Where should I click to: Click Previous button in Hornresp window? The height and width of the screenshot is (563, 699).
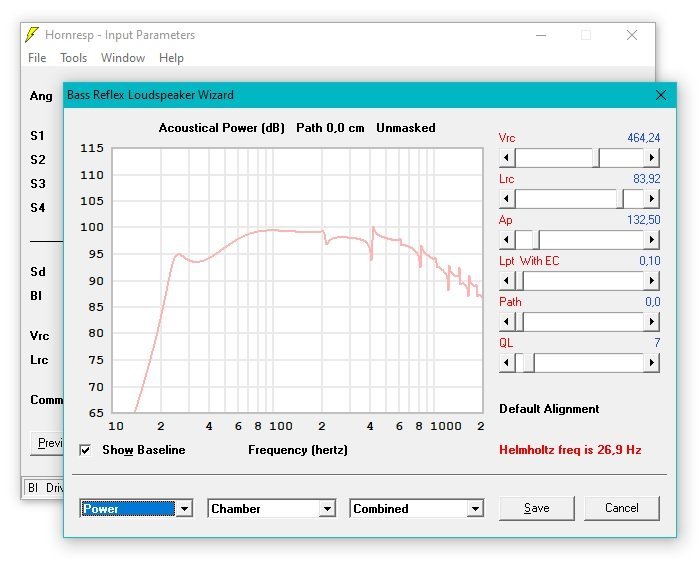(47, 443)
